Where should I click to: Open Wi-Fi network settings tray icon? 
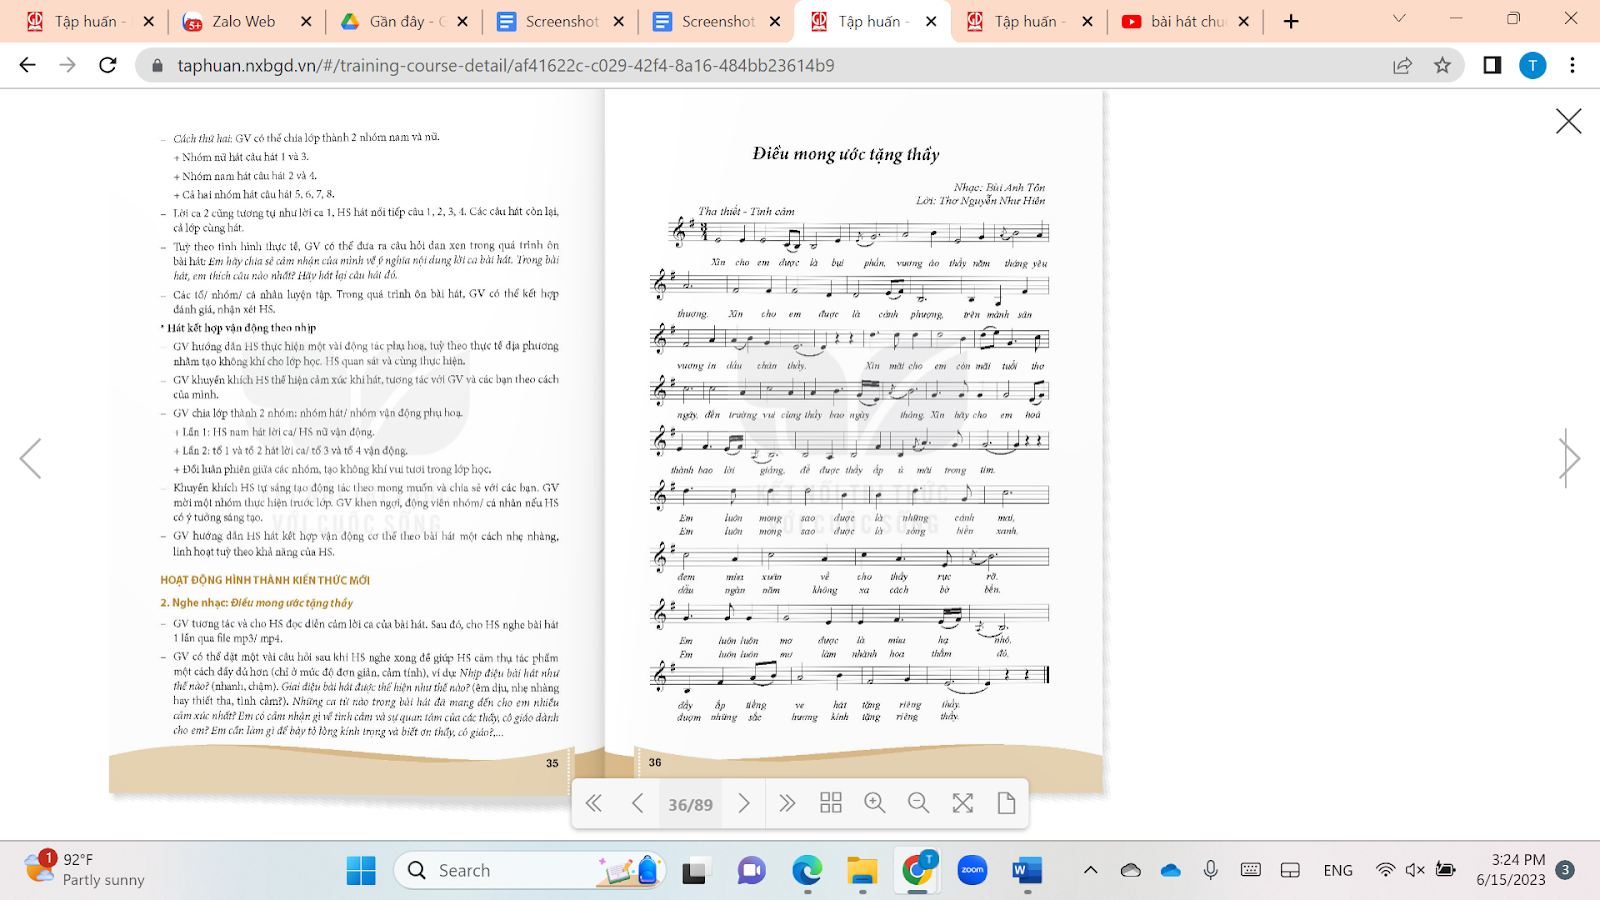coord(1385,870)
